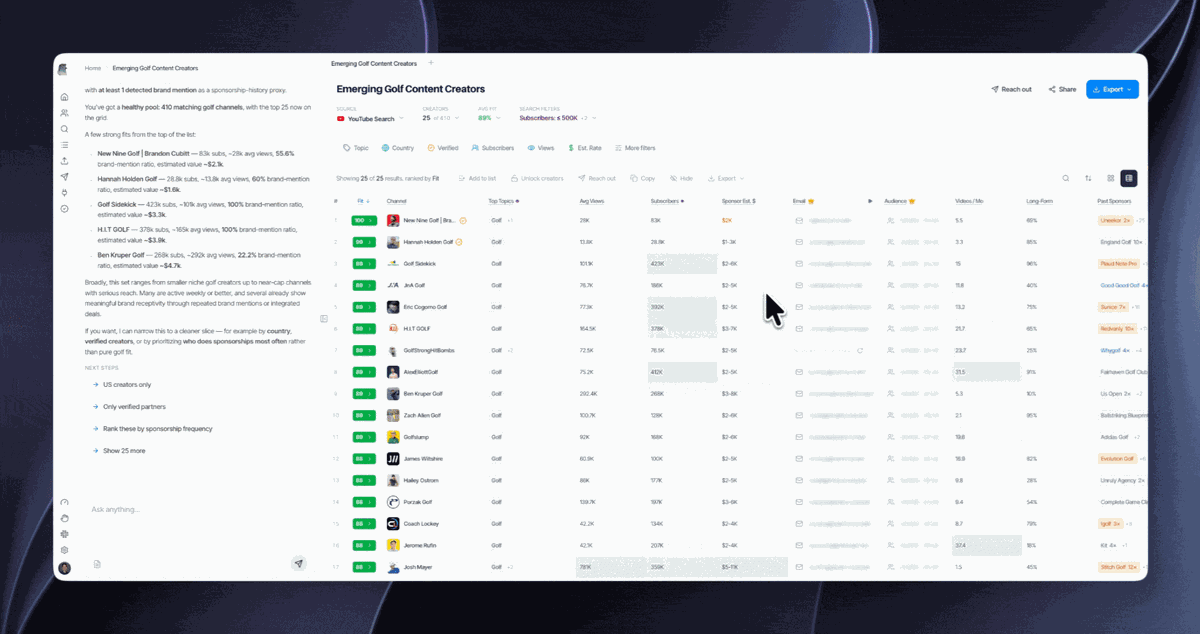Expand the 100 fit score for New Nine Golf
This screenshot has height=634, width=1200.
coord(363,220)
